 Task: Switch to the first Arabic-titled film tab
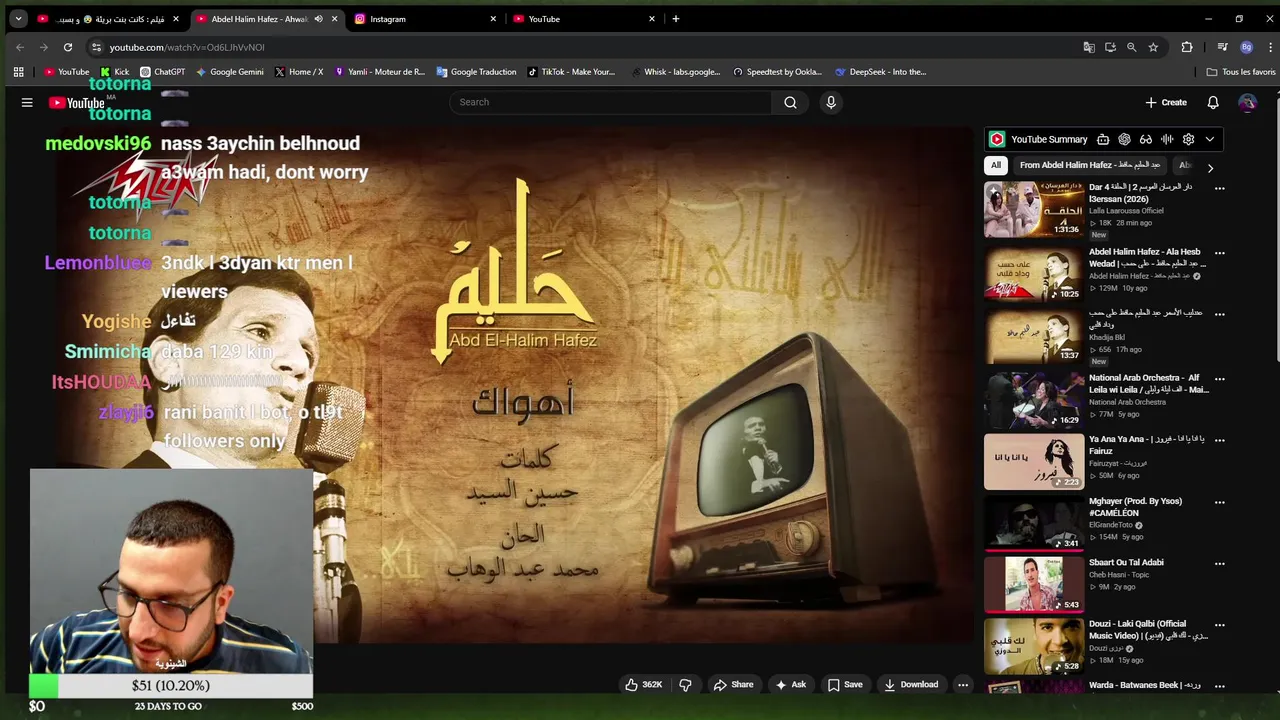coord(107,19)
